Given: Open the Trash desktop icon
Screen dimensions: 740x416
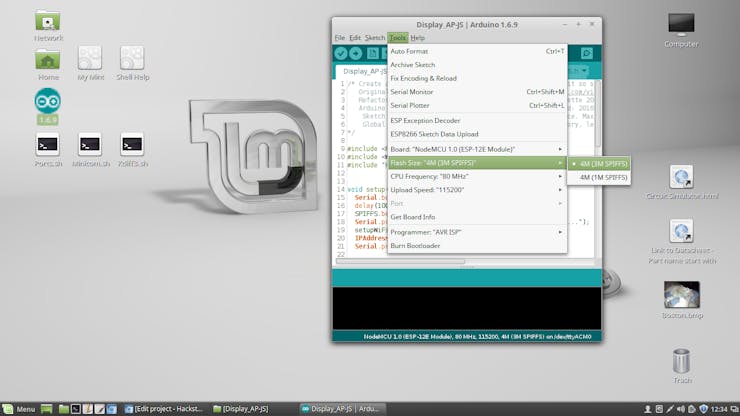Looking at the screenshot, I should point(681,364).
